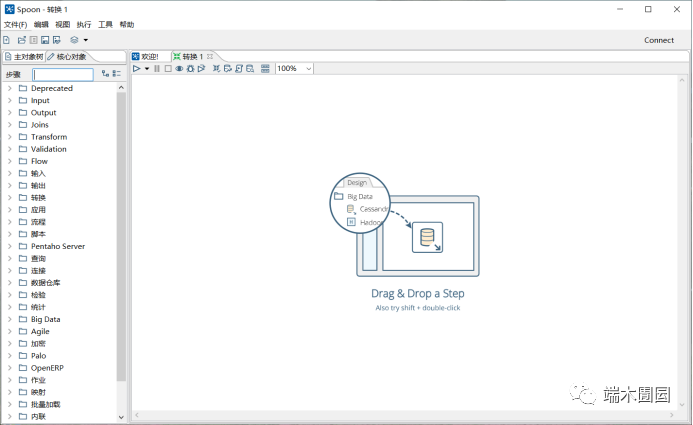The height and width of the screenshot is (425, 693).
Task: Click the Preview transformation eye icon
Action: [179, 69]
